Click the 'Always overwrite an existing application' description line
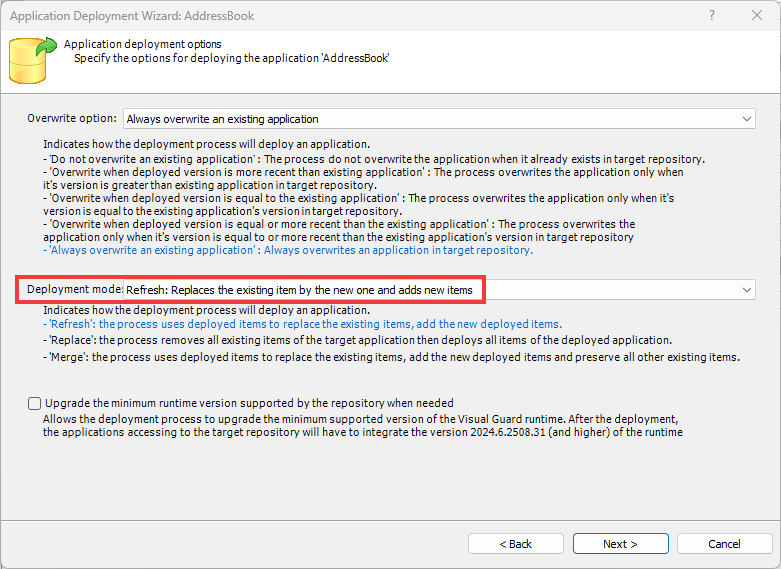The image size is (781, 569). pyautogui.click(x=288, y=250)
